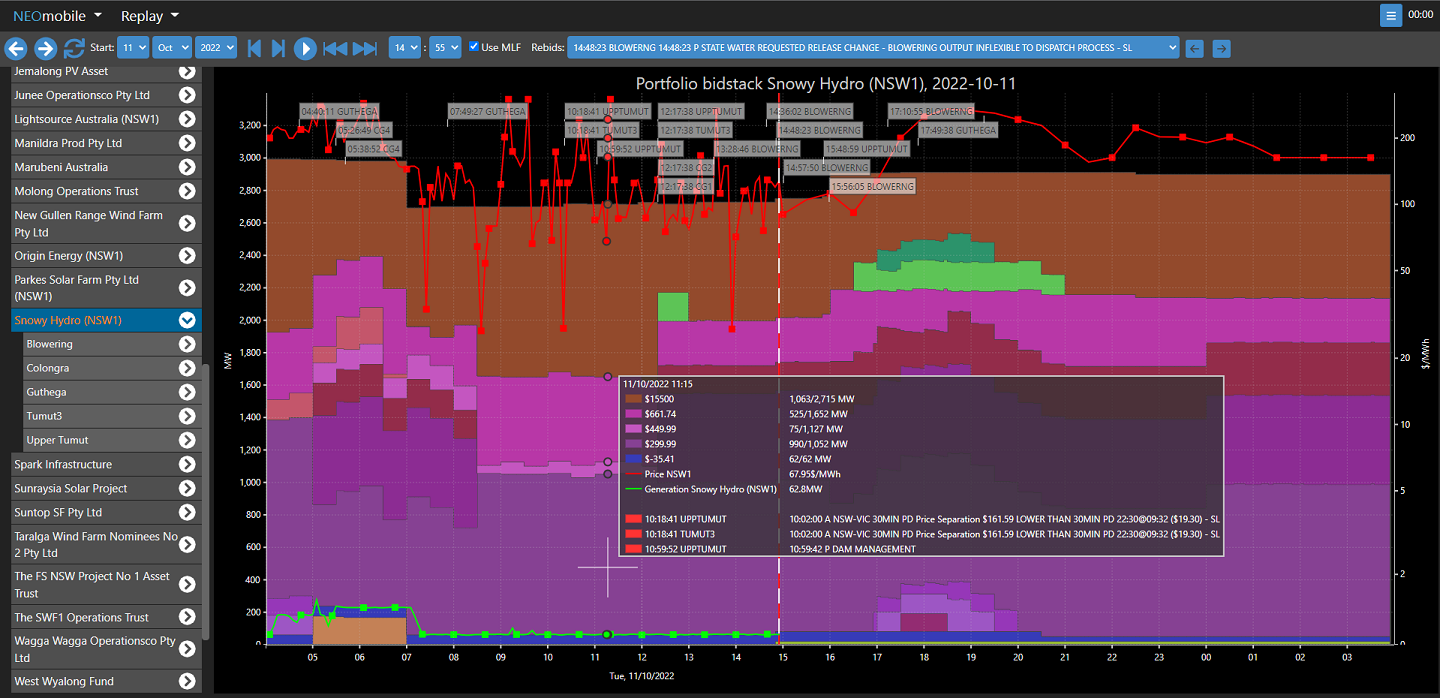The image size is (1440, 698).
Task: Select Blowering station in sidebar
Action: [x=112, y=344]
